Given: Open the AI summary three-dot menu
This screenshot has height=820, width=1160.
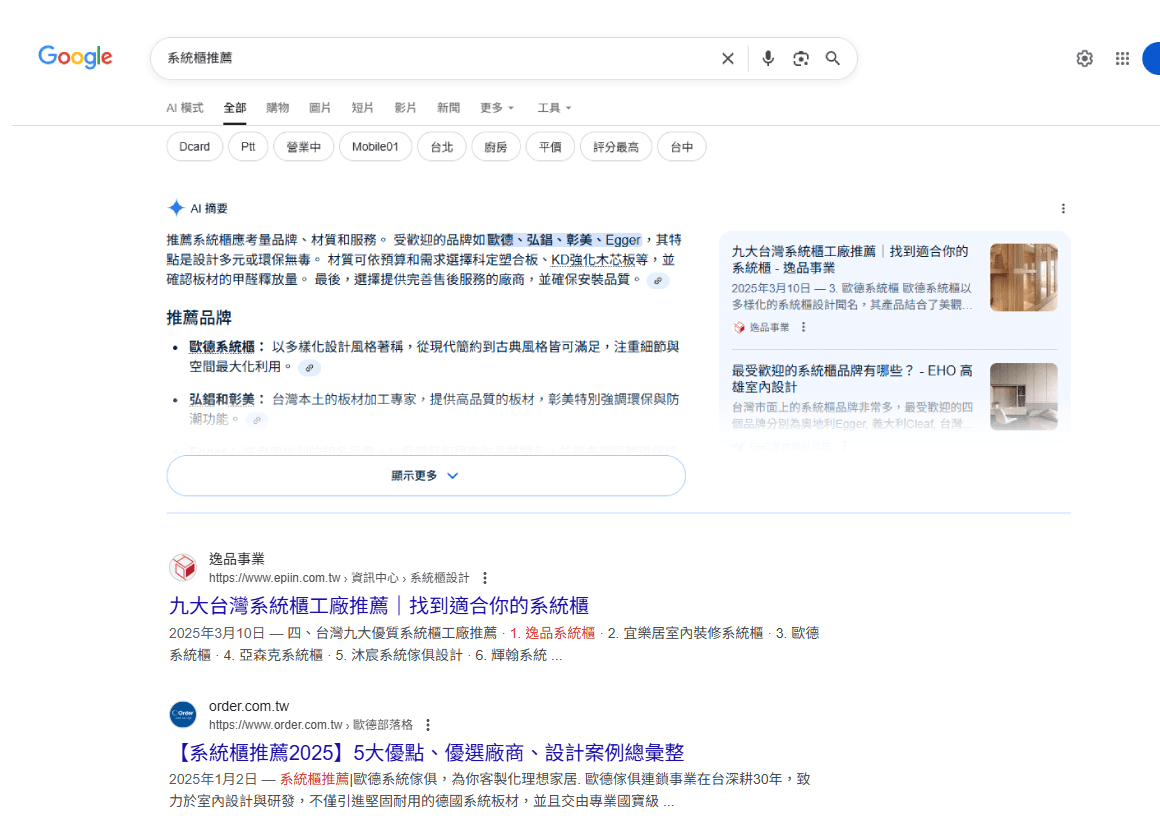Looking at the screenshot, I should pos(1063,209).
